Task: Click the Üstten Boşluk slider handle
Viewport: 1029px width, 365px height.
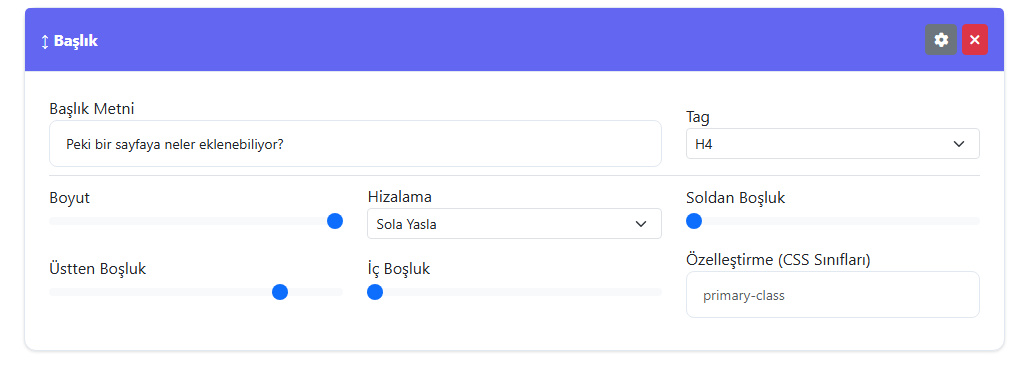Action: tap(280, 292)
